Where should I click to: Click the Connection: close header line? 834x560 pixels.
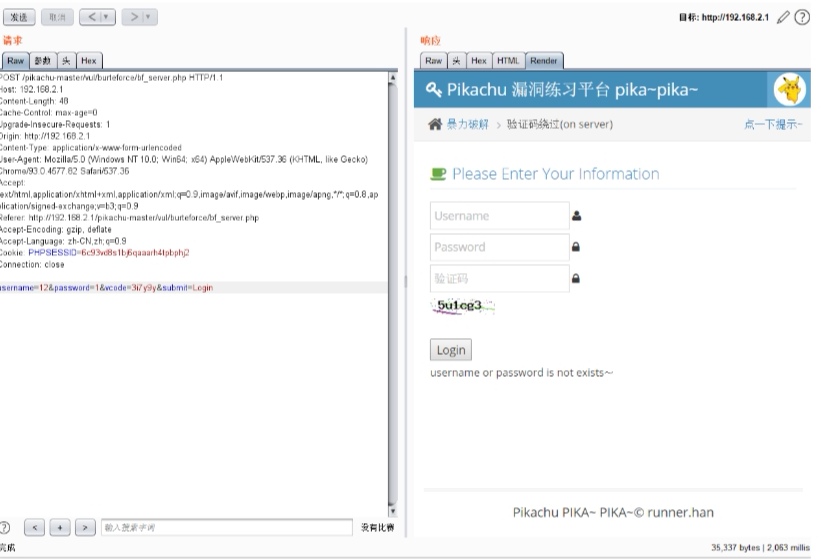point(32,264)
